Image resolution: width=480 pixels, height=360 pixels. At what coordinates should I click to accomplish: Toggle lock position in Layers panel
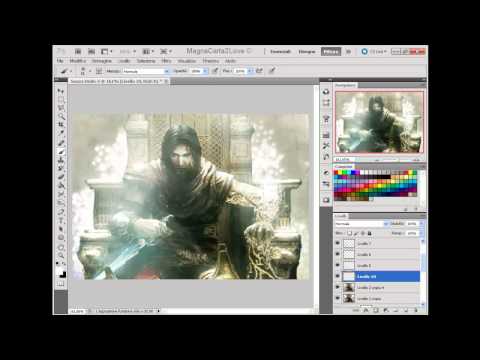(363, 233)
